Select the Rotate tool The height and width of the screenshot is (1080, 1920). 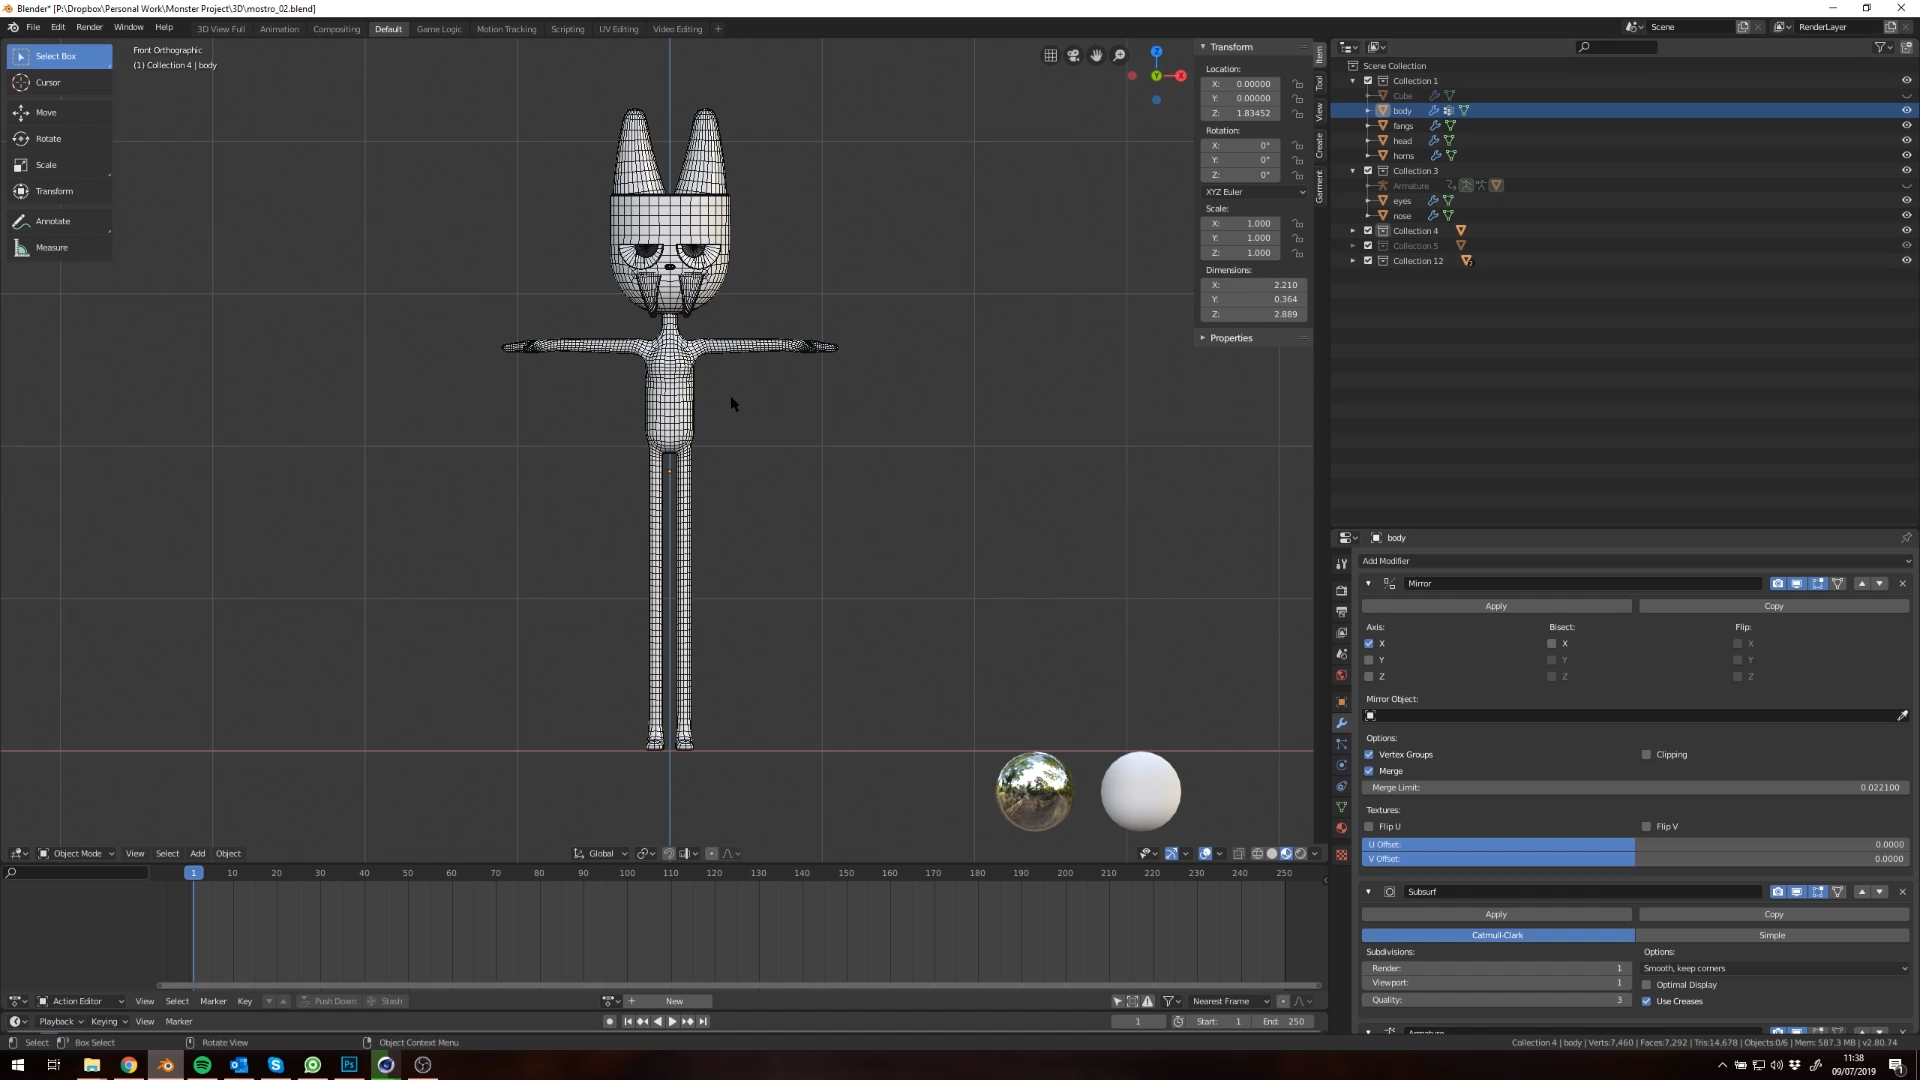pos(48,139)
